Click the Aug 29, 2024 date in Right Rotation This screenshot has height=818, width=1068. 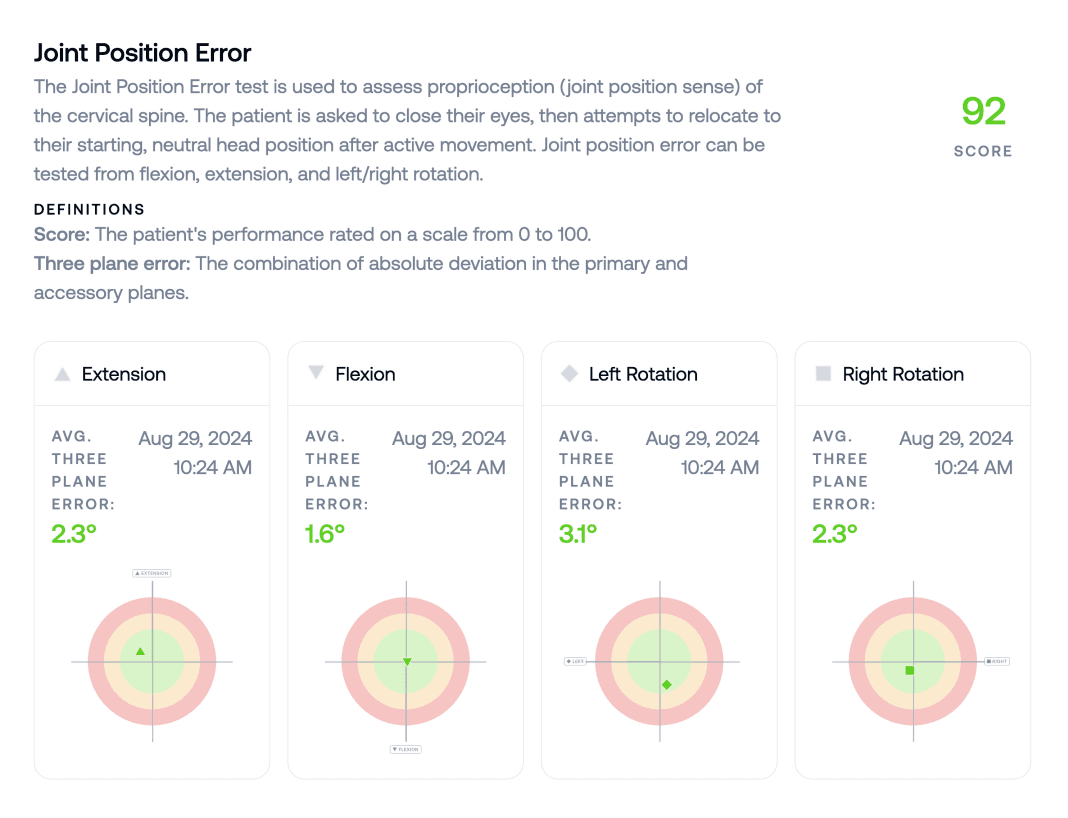coord(955,438)
